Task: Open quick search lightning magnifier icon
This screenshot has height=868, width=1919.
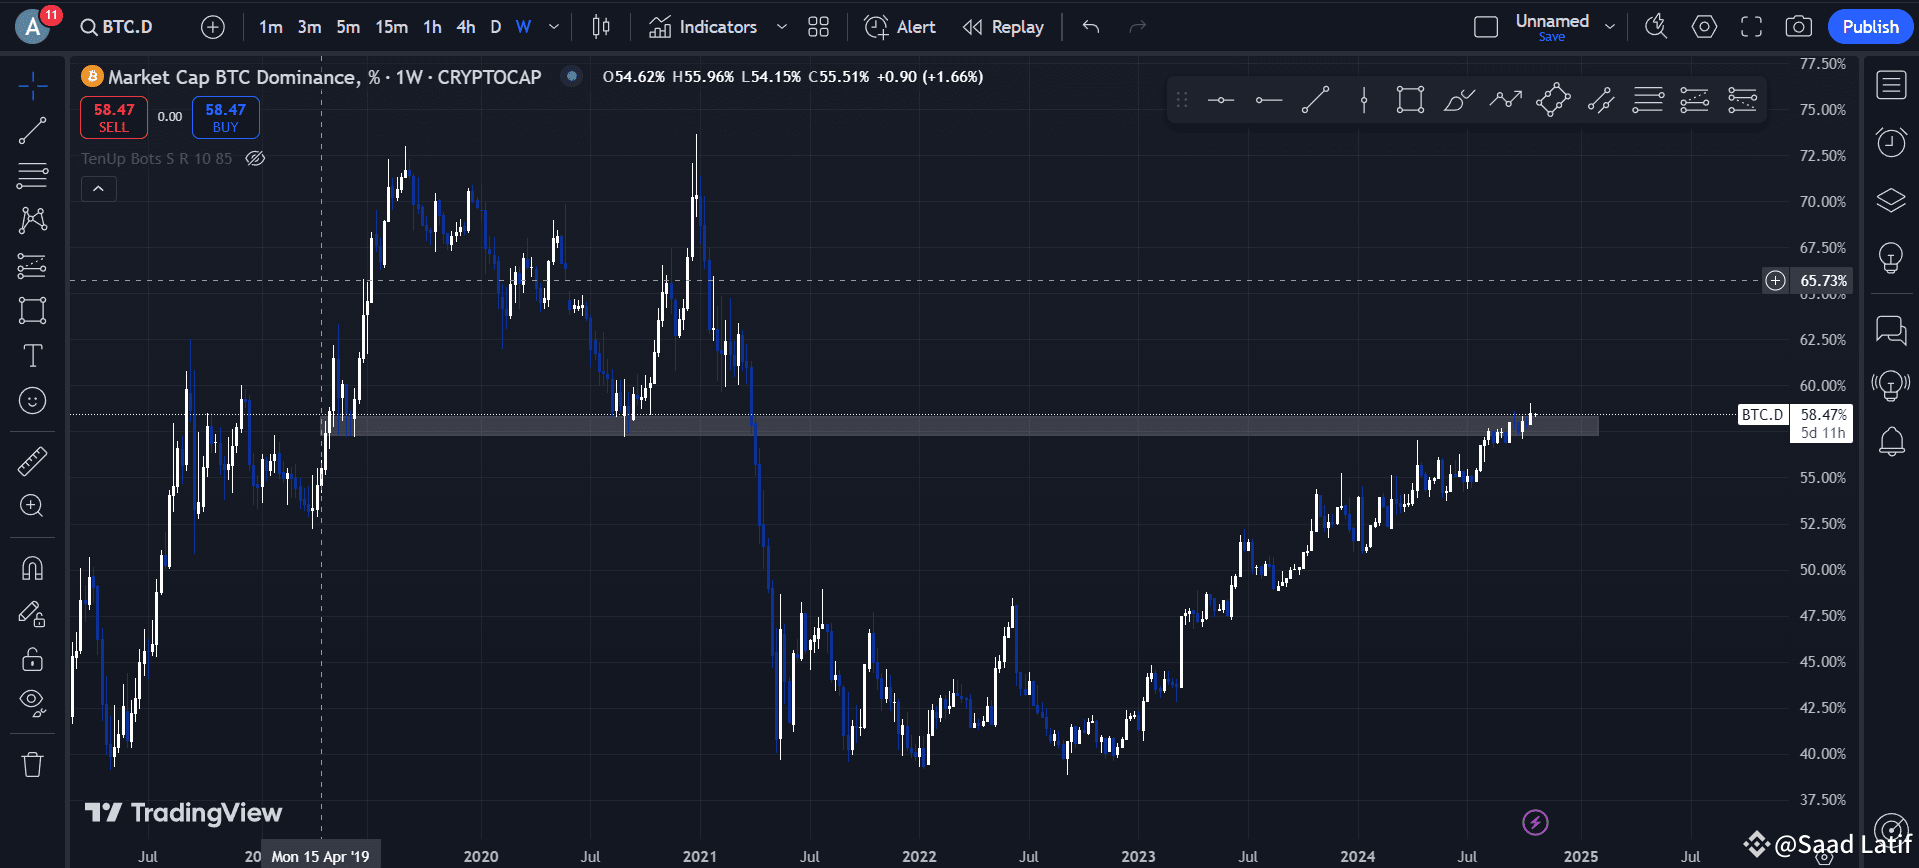Action: point(1656,27)
